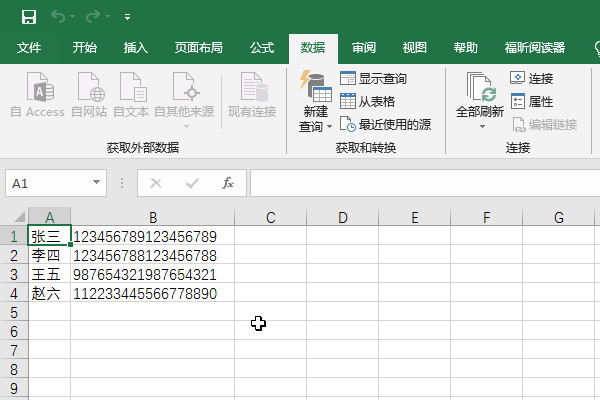Viewport: 600px width, 400px height.
Task: Select cell containing 张三
Action: [x=49, y=235]
